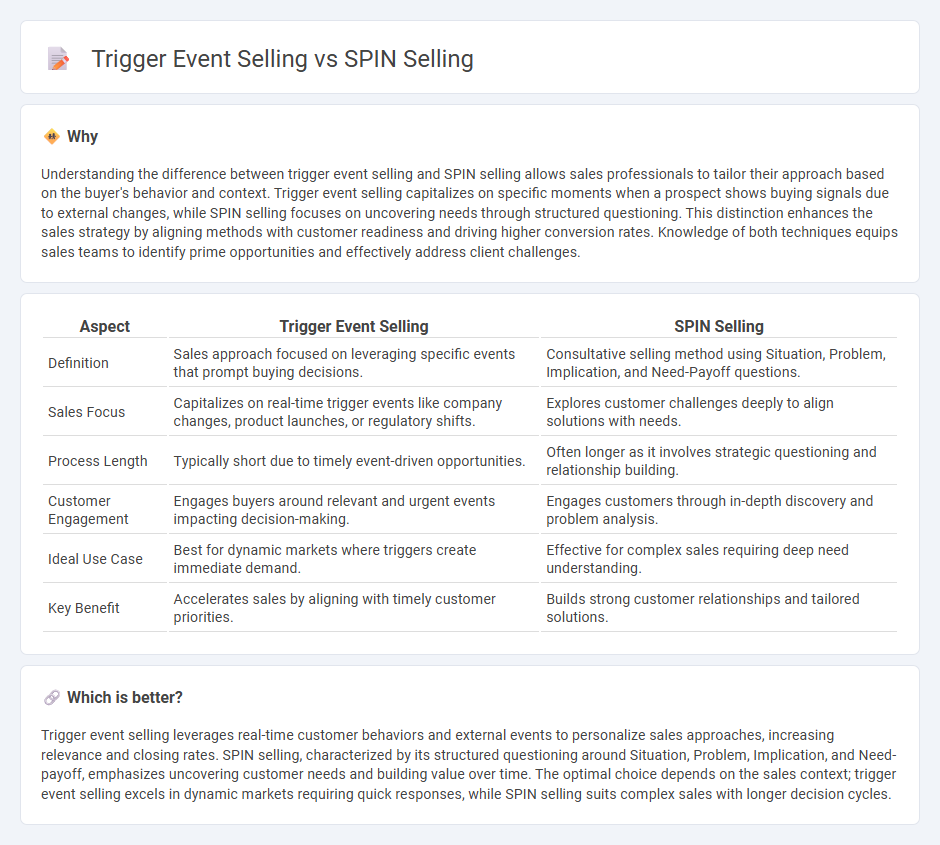Click cell 'Explores customer challenges deeply'
This screenshot has width=940, height=845.
pos(719,412)
